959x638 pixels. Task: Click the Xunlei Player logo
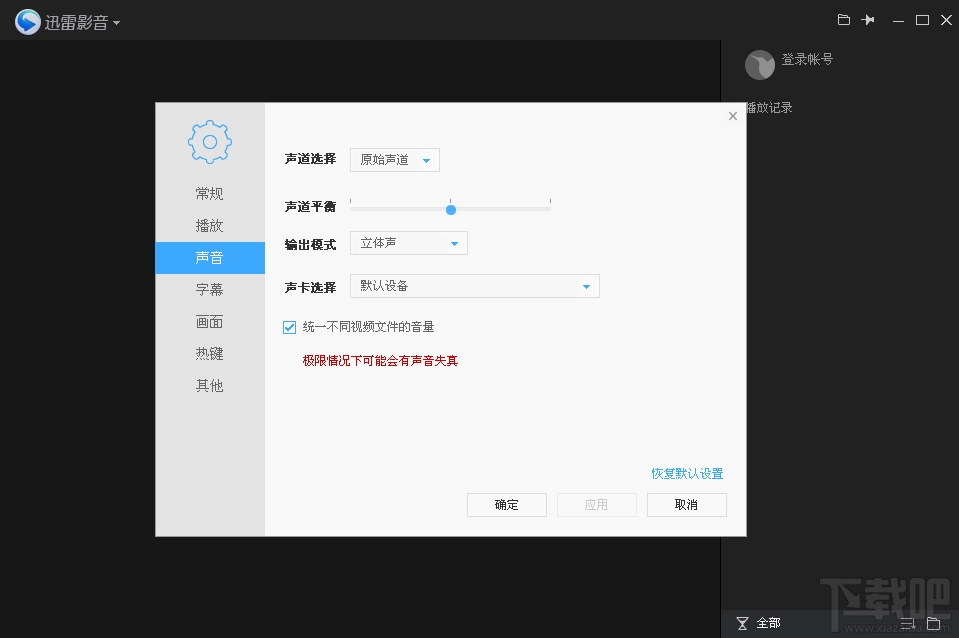[27, 20]
